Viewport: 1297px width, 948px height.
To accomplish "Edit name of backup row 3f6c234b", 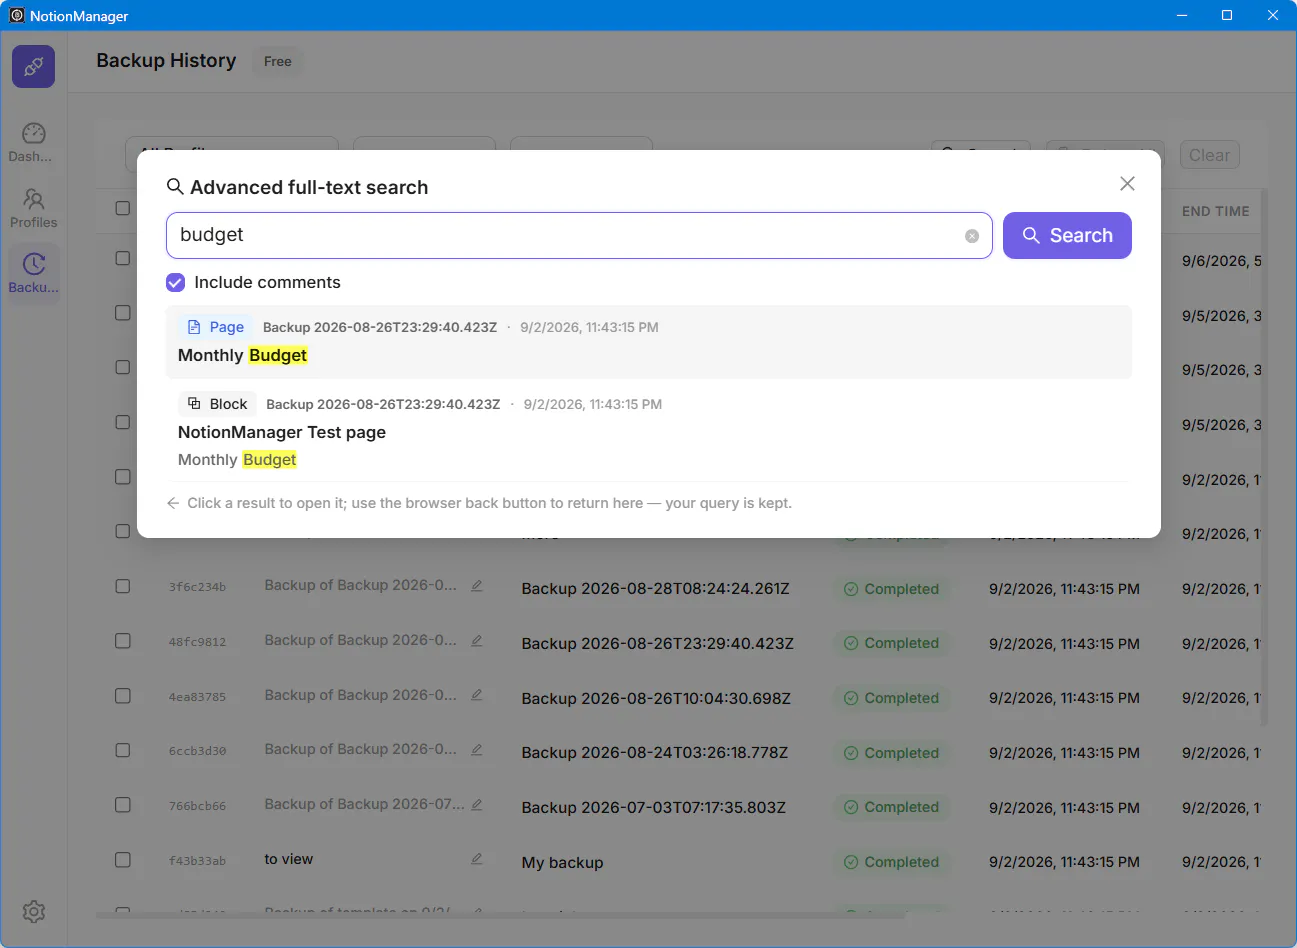I will [x=477, y=586].
